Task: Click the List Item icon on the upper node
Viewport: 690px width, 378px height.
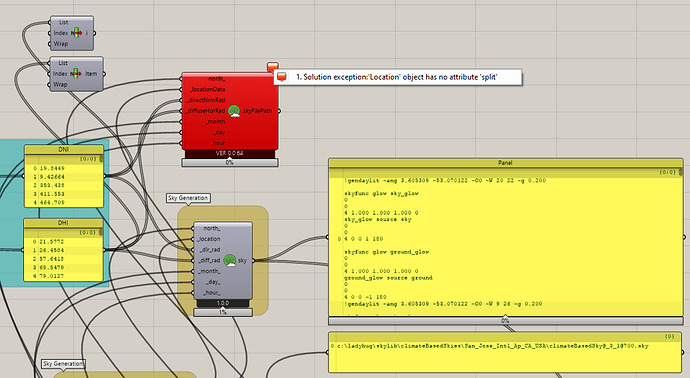Action: (77, 33)
